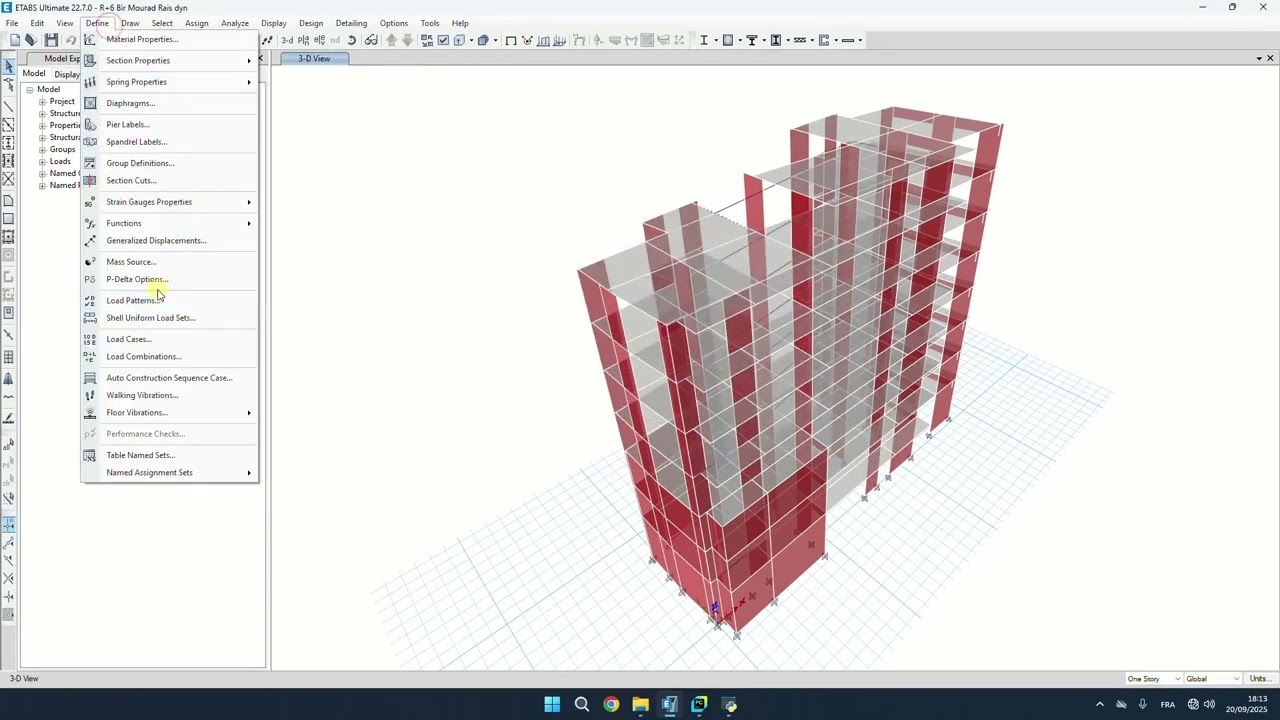
Task: Expand Floor Vibrations submenu
Action: pyautogui.click(x=170, y=413)
